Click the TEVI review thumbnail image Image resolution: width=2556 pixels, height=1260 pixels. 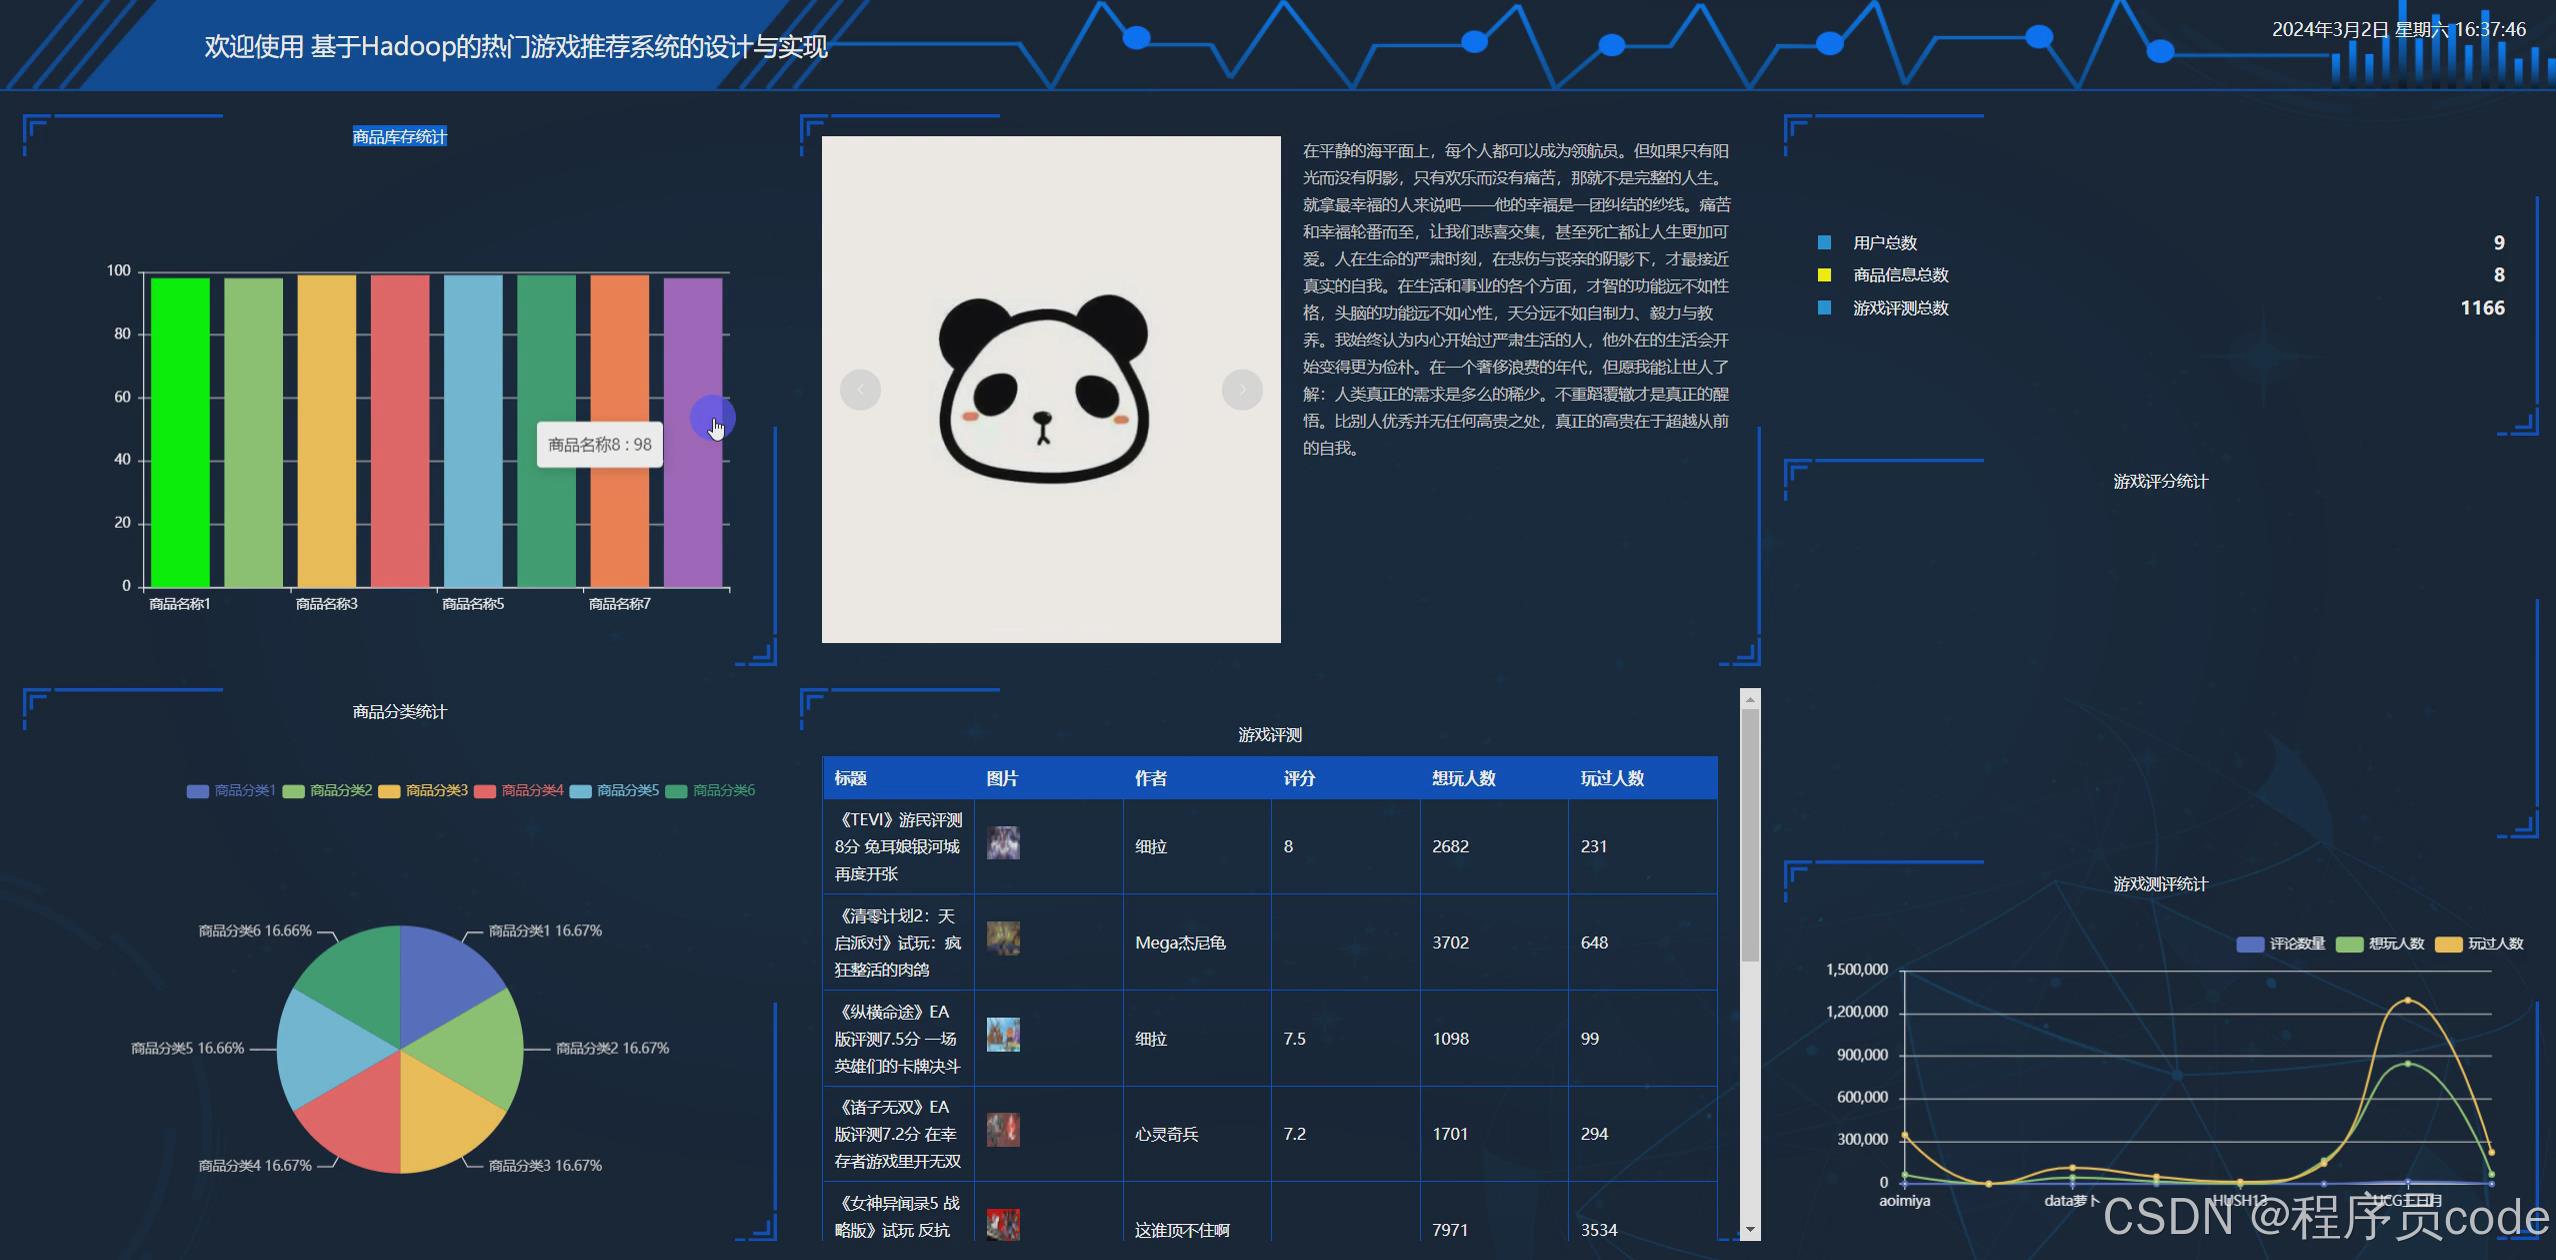[1003, 843]
